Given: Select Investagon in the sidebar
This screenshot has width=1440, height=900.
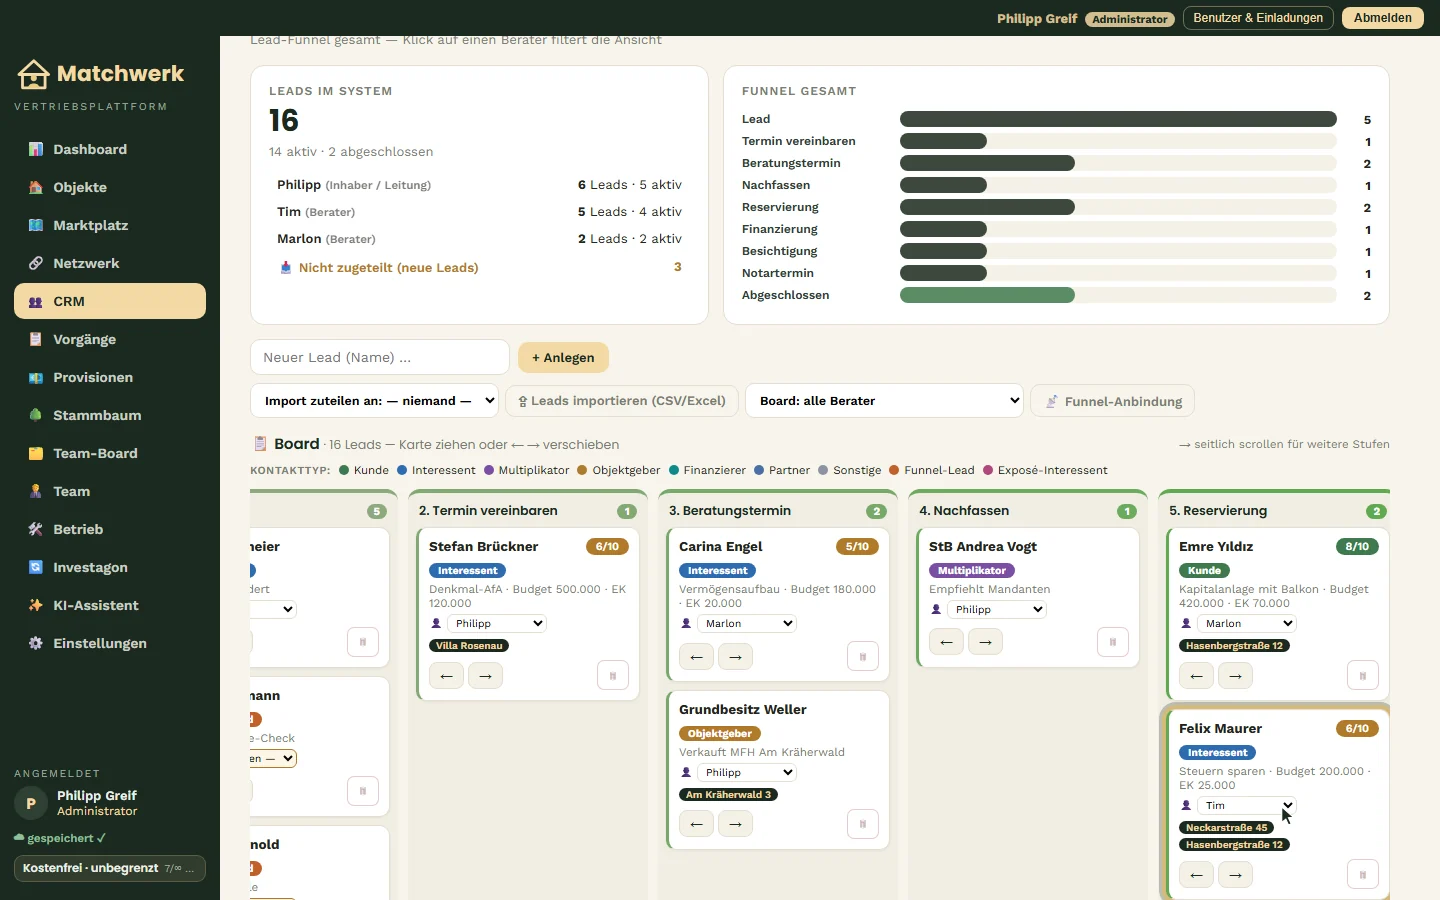Looking at the screenshot, I should coord(110,567).
